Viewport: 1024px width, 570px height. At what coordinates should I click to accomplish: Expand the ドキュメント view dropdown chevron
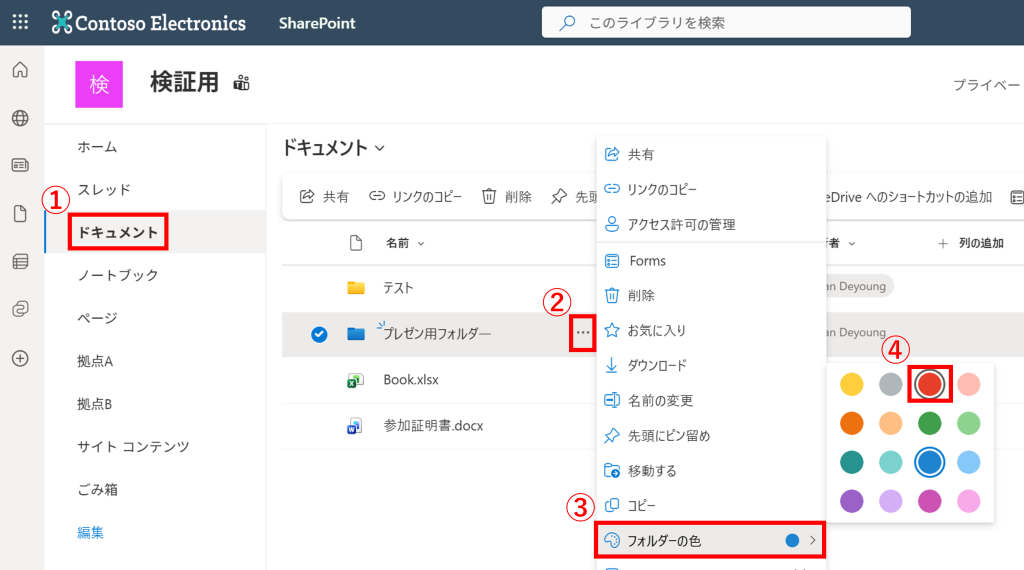pos(380,149)
